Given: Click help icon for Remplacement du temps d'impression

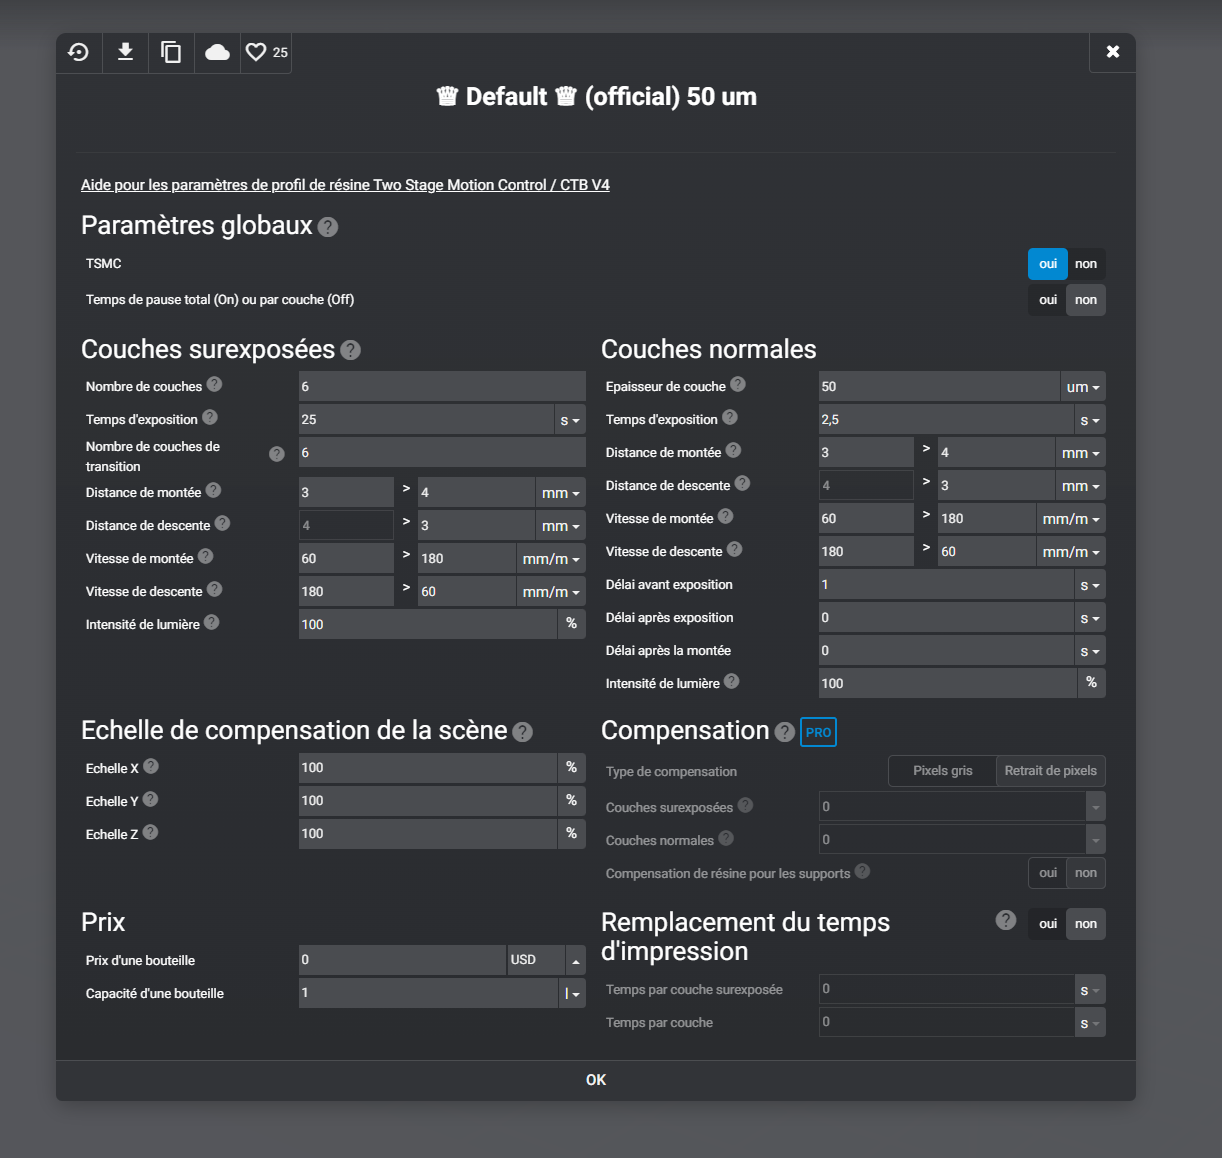Looking at the screenshot, I should tap(1006, 920).
